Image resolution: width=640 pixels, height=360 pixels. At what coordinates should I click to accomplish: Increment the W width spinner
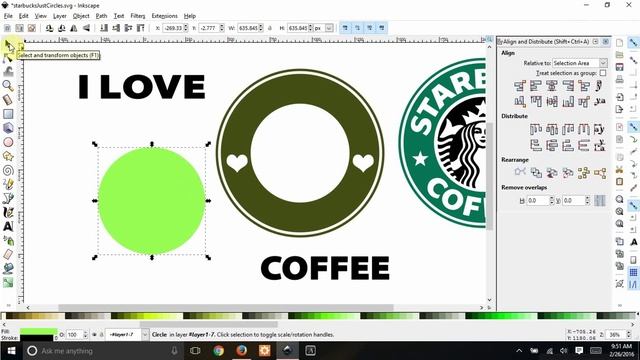(x=261, y=26)
